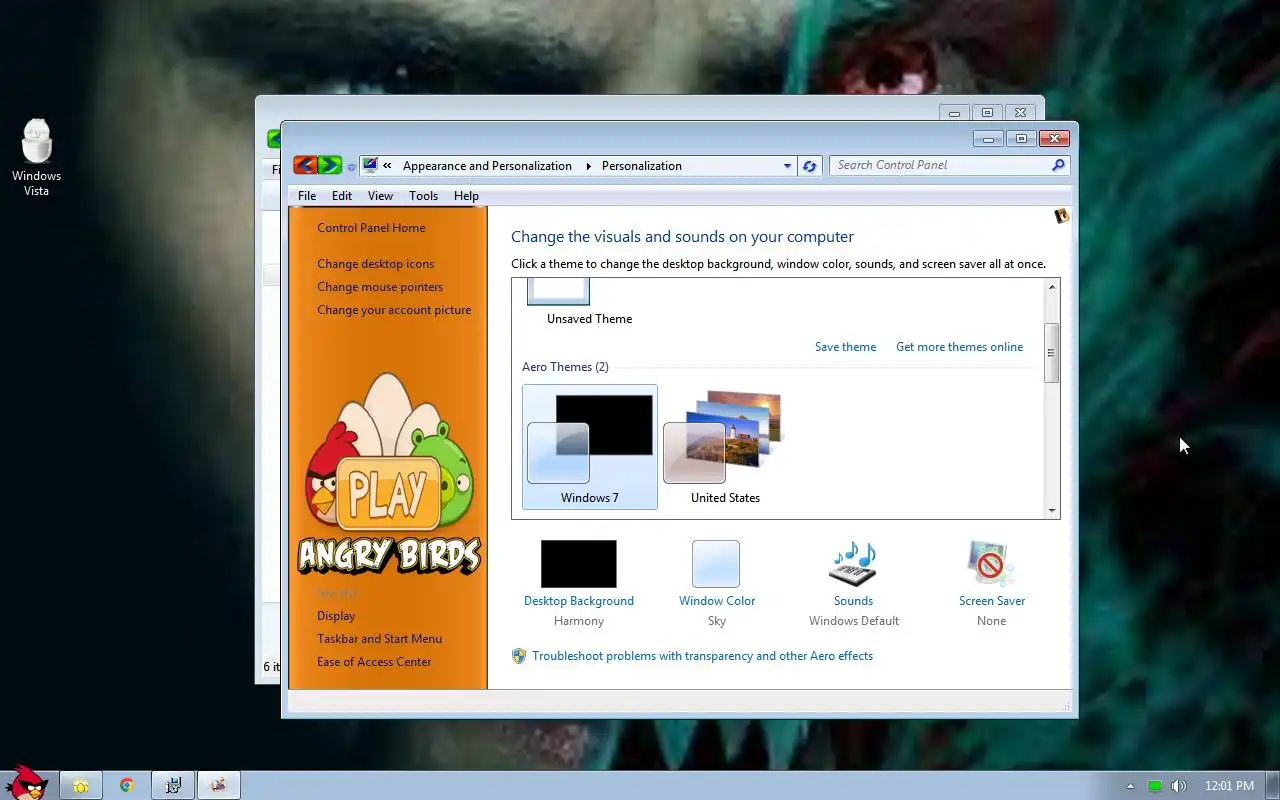Select the Unsaved Theme thumbnail

[x=558, y=291]
